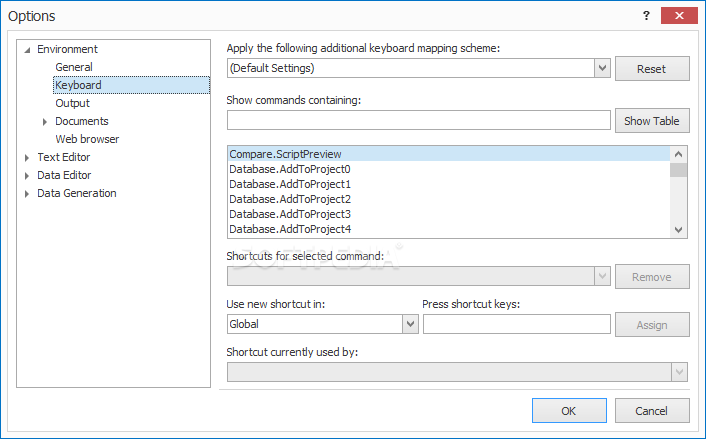Click the command list scroll down arrow
Image resolution: width=706 pixels, height=439 pixels.
[679, 230]
